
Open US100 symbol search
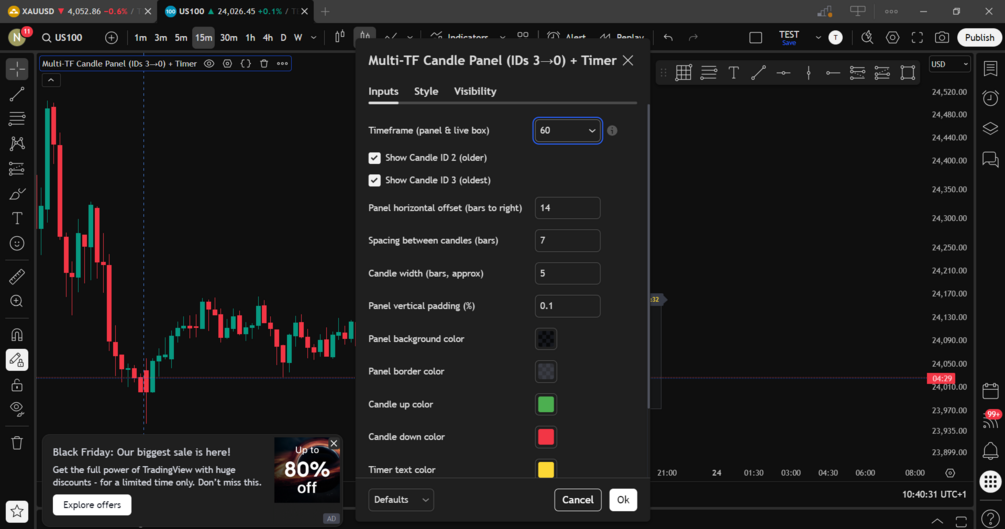(x=62, y=38)
